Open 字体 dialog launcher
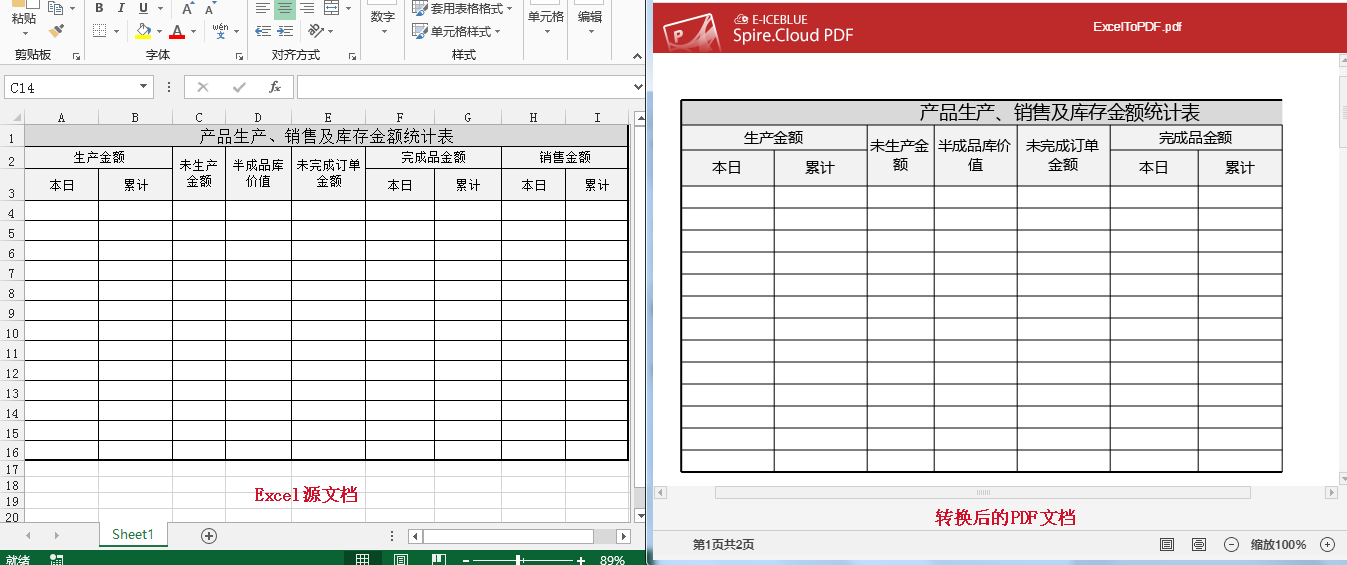The image size is (1347, 565). tap(240, 57)
